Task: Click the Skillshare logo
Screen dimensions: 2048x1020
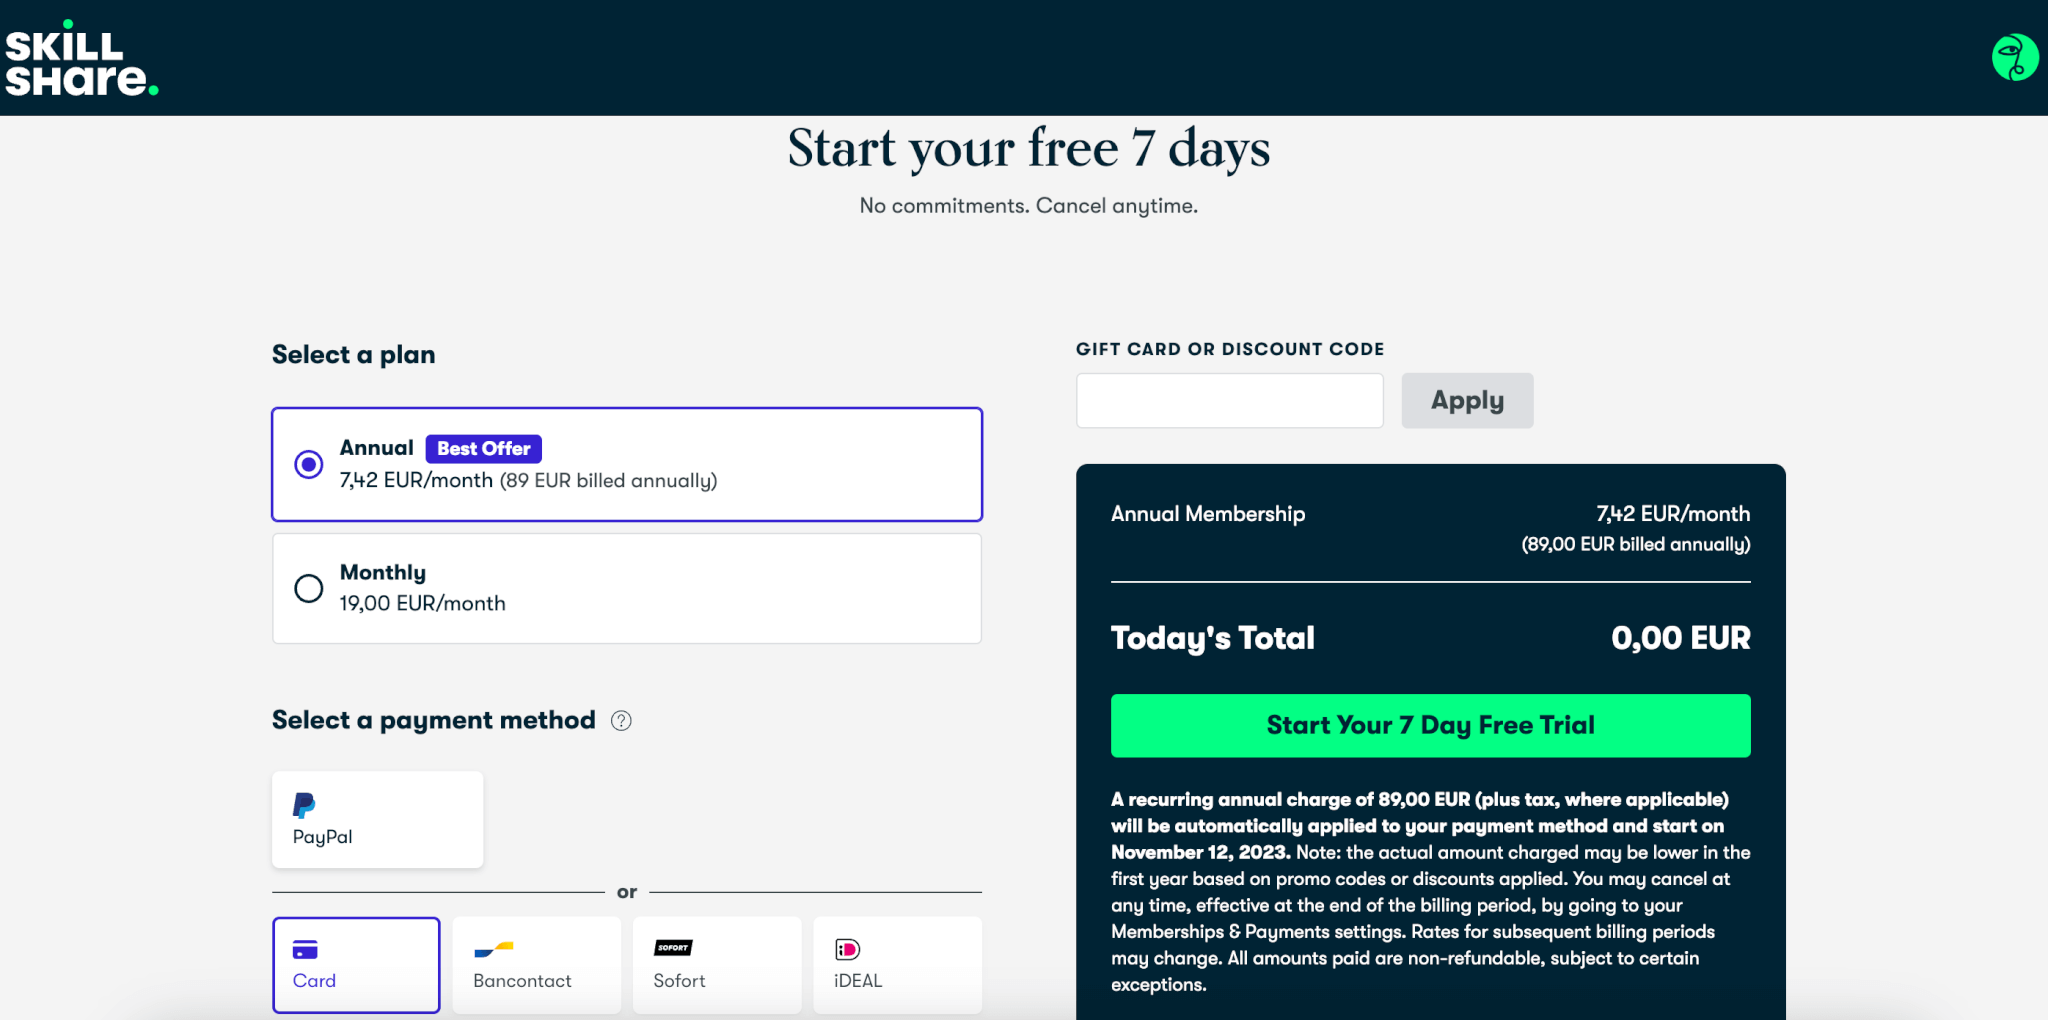Action: click(x=80, y=60)
